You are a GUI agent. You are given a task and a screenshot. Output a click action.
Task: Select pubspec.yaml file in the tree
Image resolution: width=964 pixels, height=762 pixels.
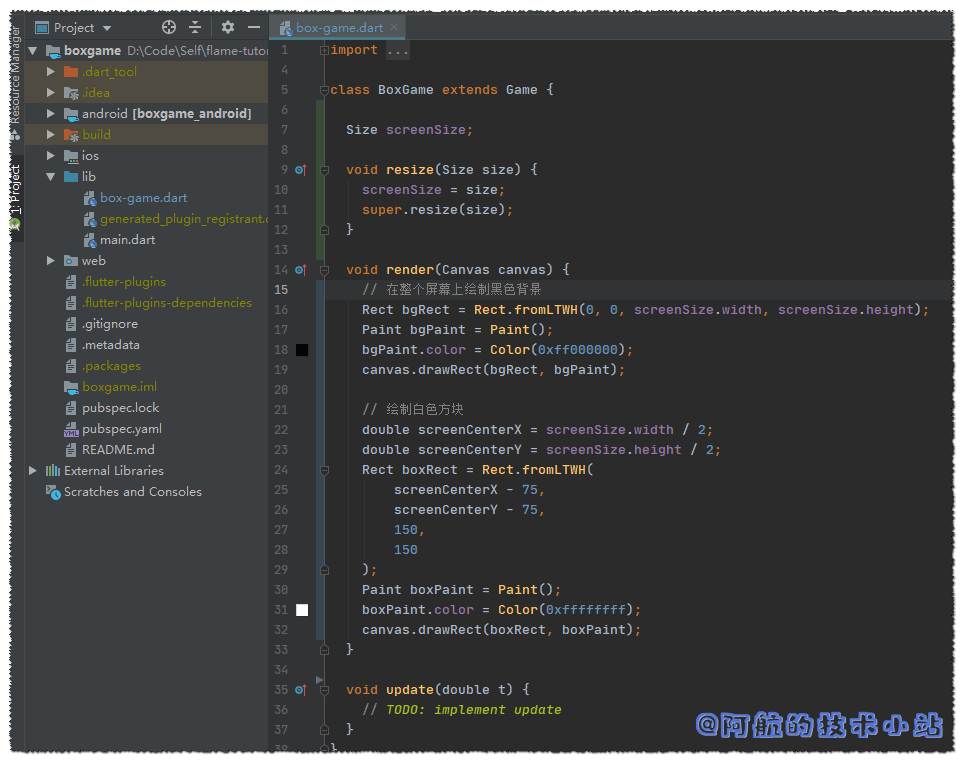(121, 429)
